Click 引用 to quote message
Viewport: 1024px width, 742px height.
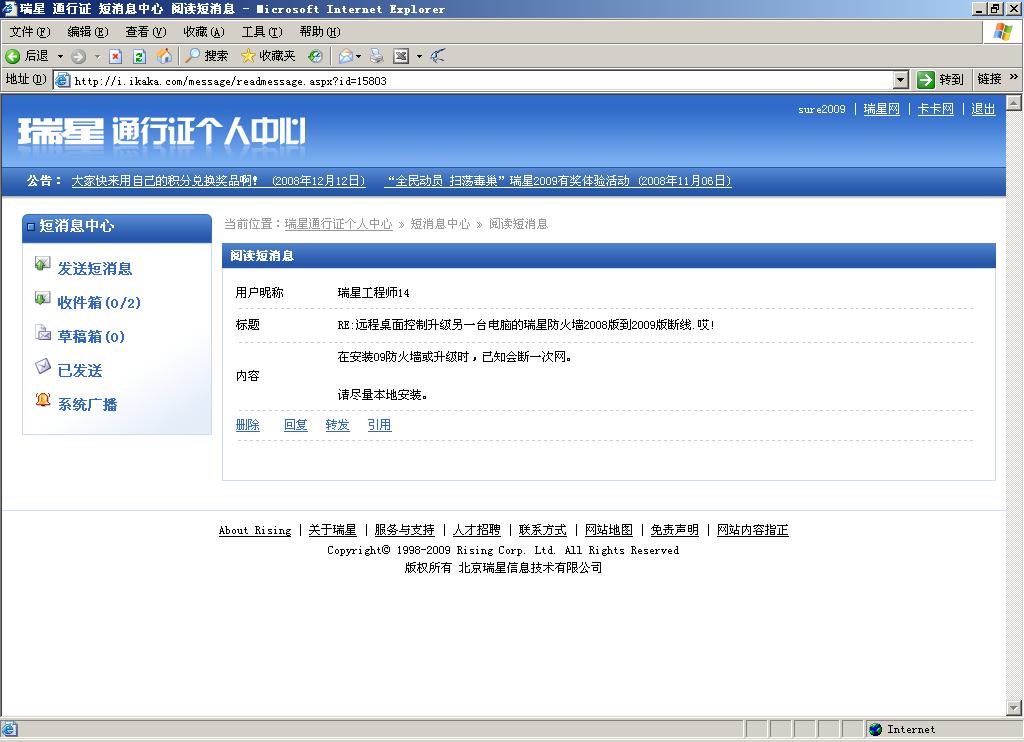coord(379,425)
